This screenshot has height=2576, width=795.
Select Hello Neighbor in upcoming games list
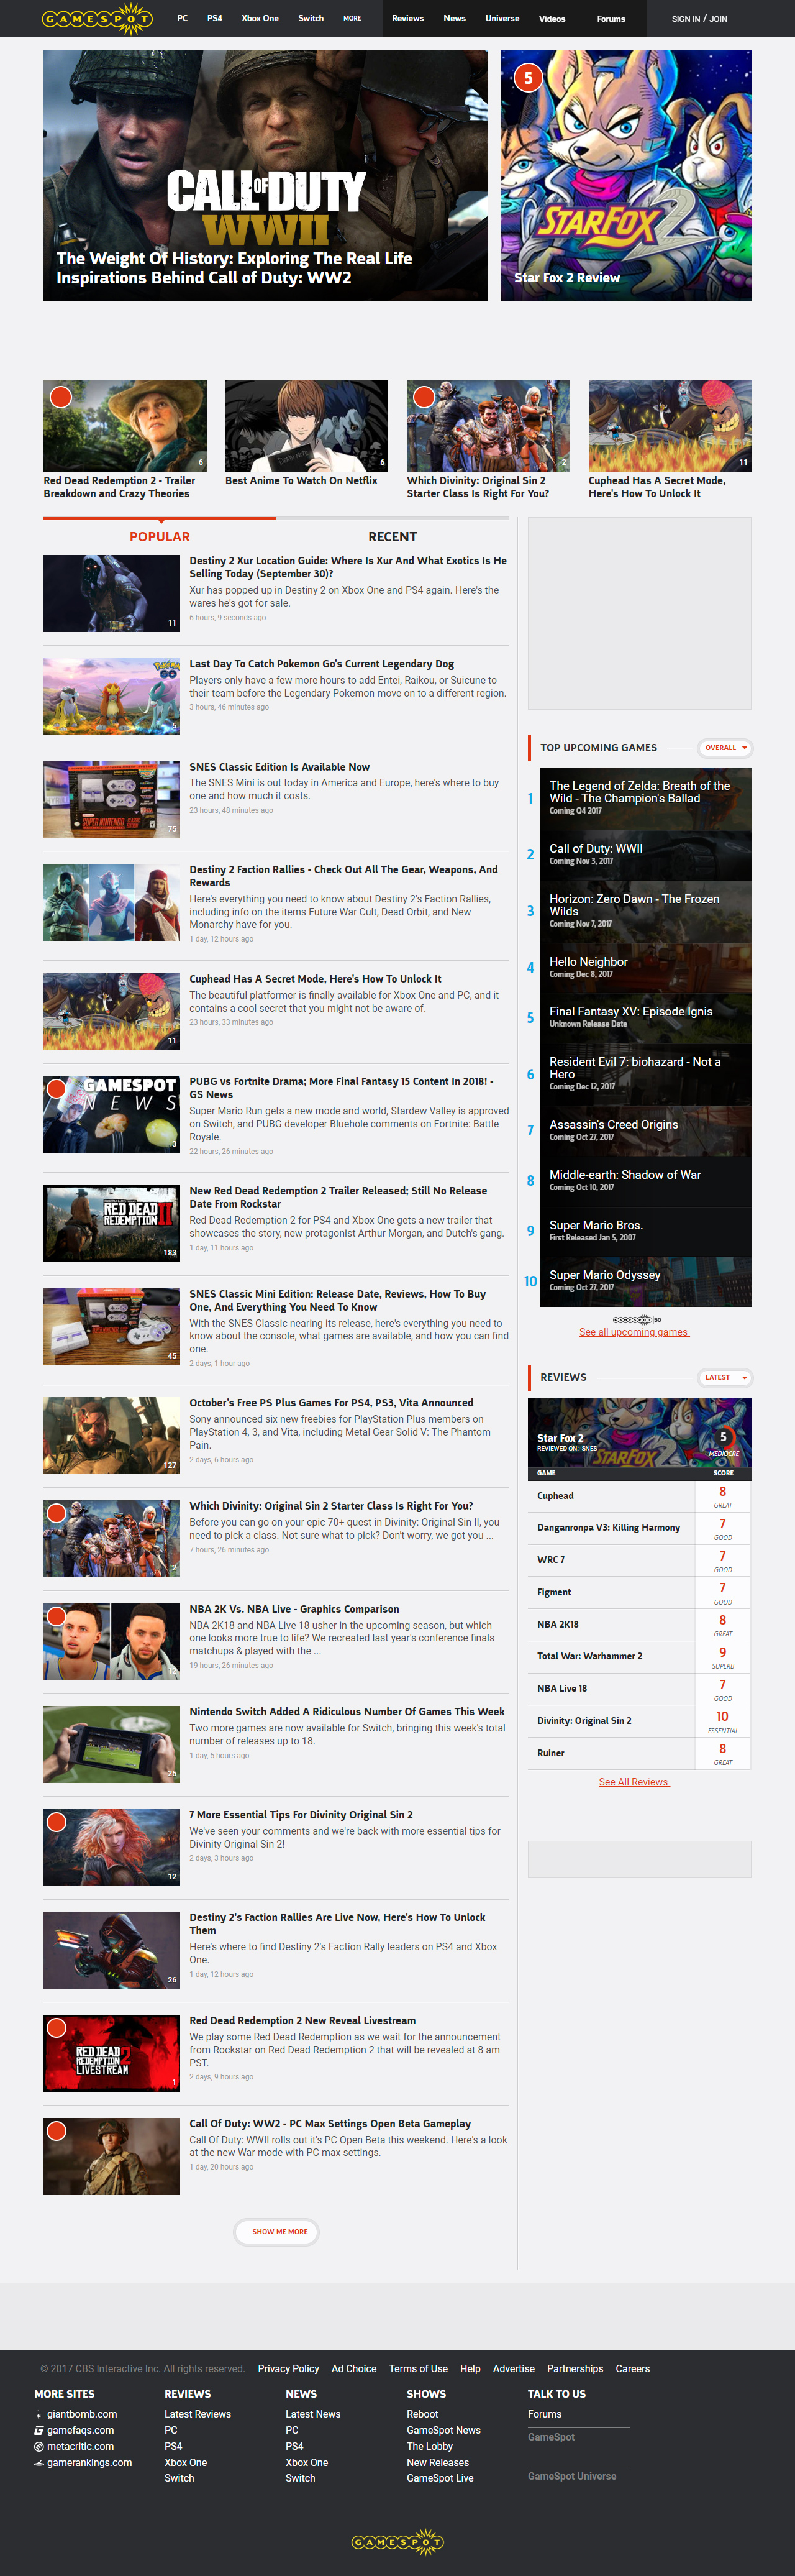coord(645,967)
